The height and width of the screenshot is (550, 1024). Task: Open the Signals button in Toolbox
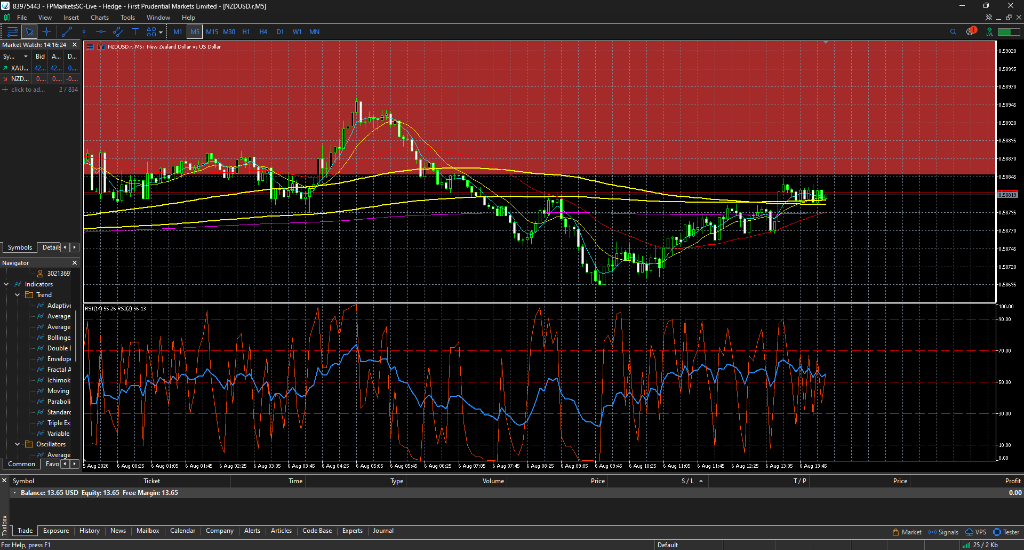click(x=944, y=532)
